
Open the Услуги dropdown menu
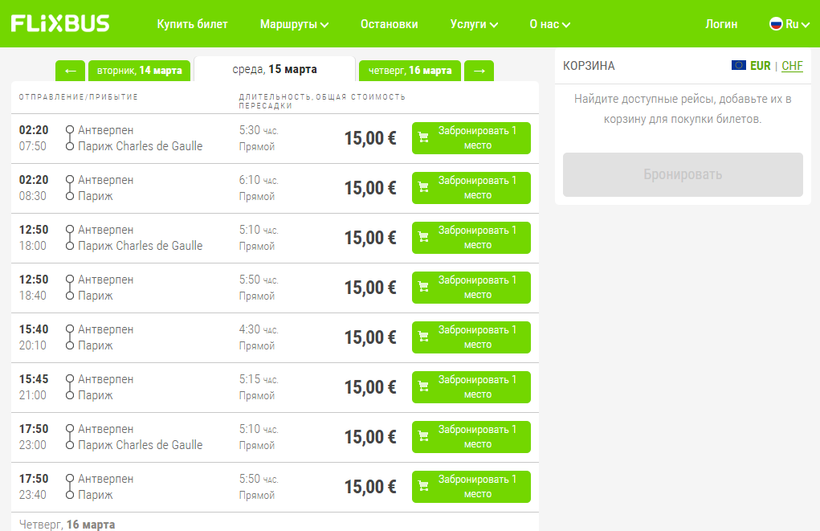coord(474,24)
